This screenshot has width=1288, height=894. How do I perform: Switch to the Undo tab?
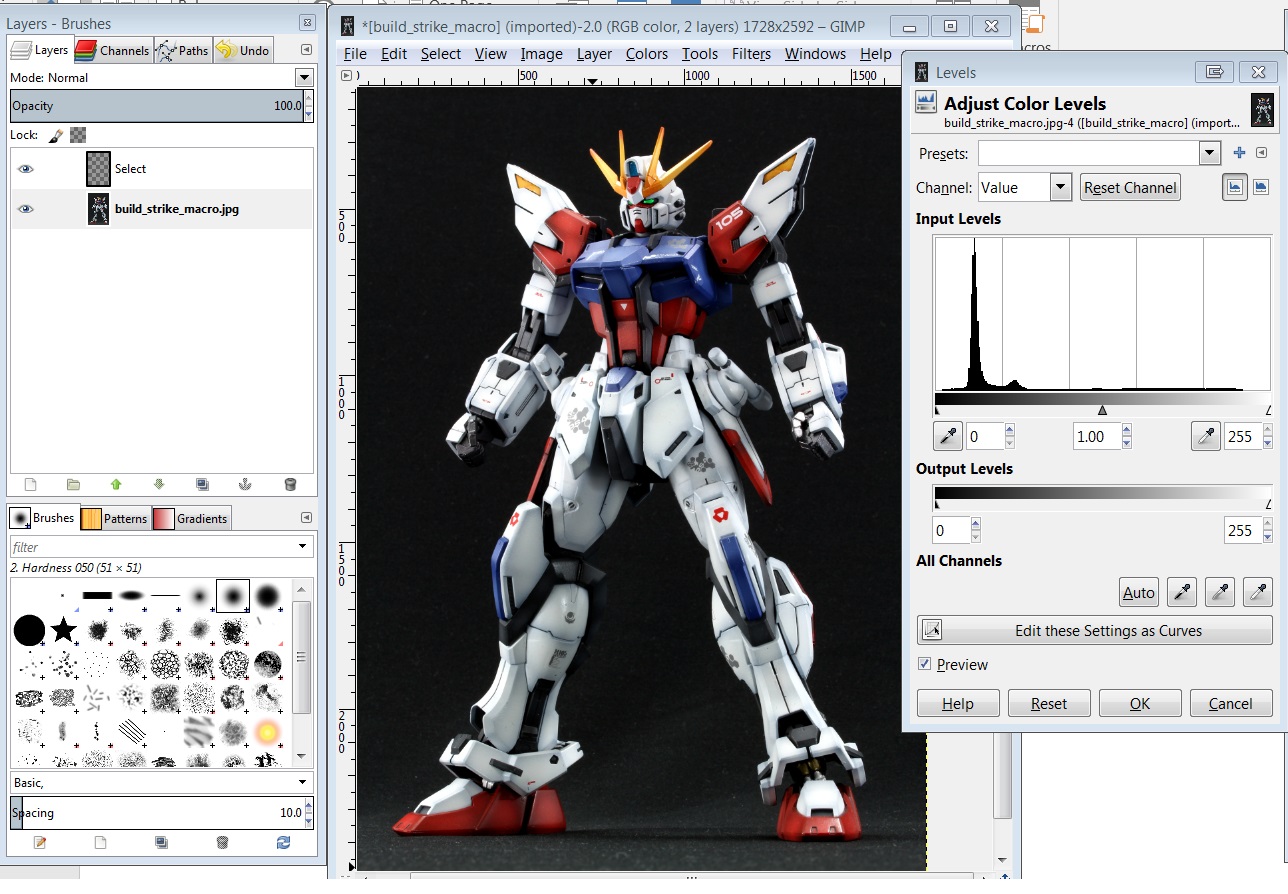point(243,50)
